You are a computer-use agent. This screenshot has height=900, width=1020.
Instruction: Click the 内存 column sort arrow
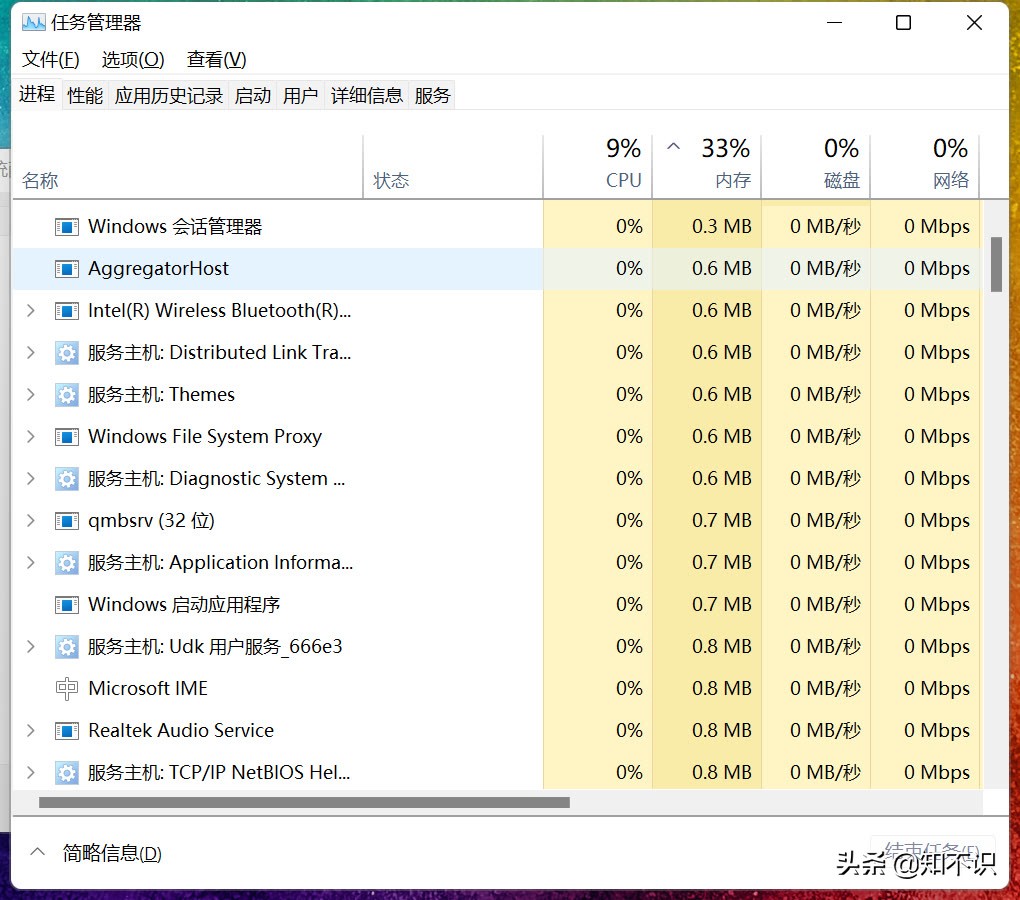click(674, 148)
